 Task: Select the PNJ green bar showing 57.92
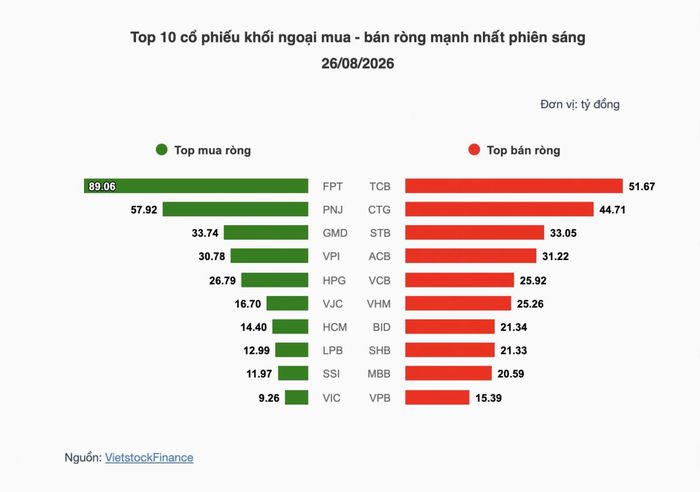click(235, 209)
